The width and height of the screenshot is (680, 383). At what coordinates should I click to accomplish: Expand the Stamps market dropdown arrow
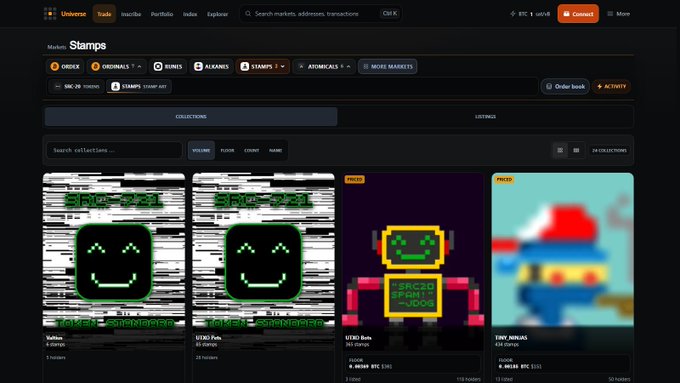(283, 66)
